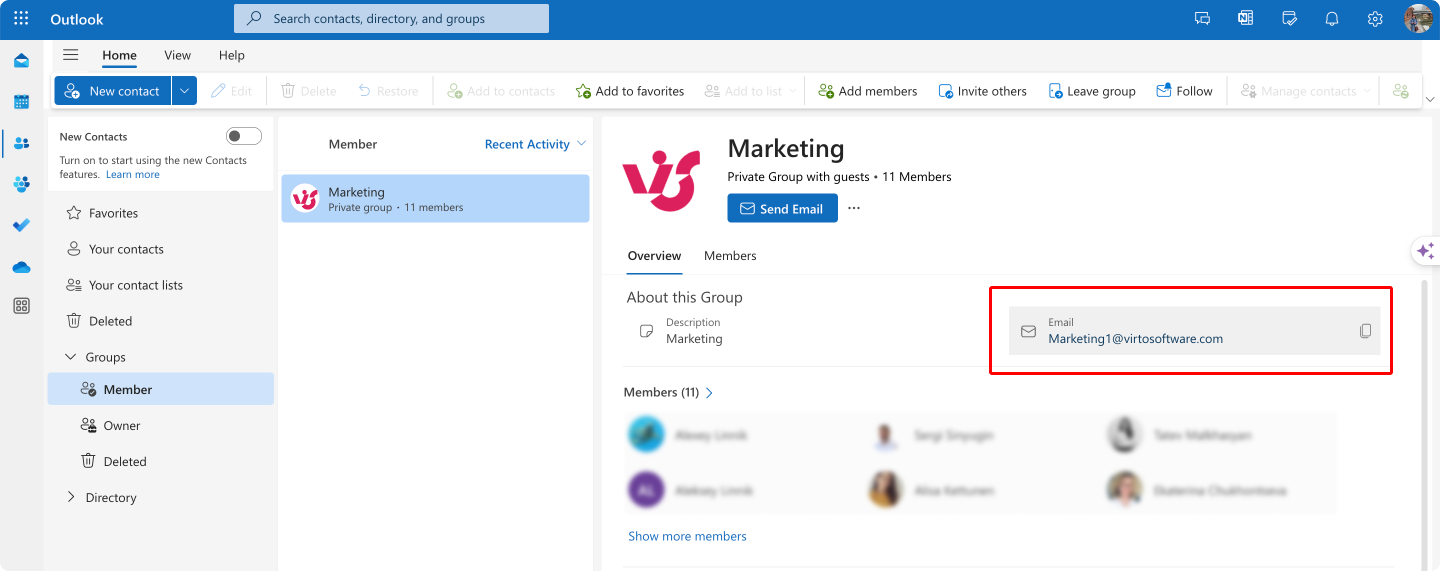Open Favorites in the sidebar
Image resolution: width=1440 pixels, height=571 pixels.
[160, 213]
